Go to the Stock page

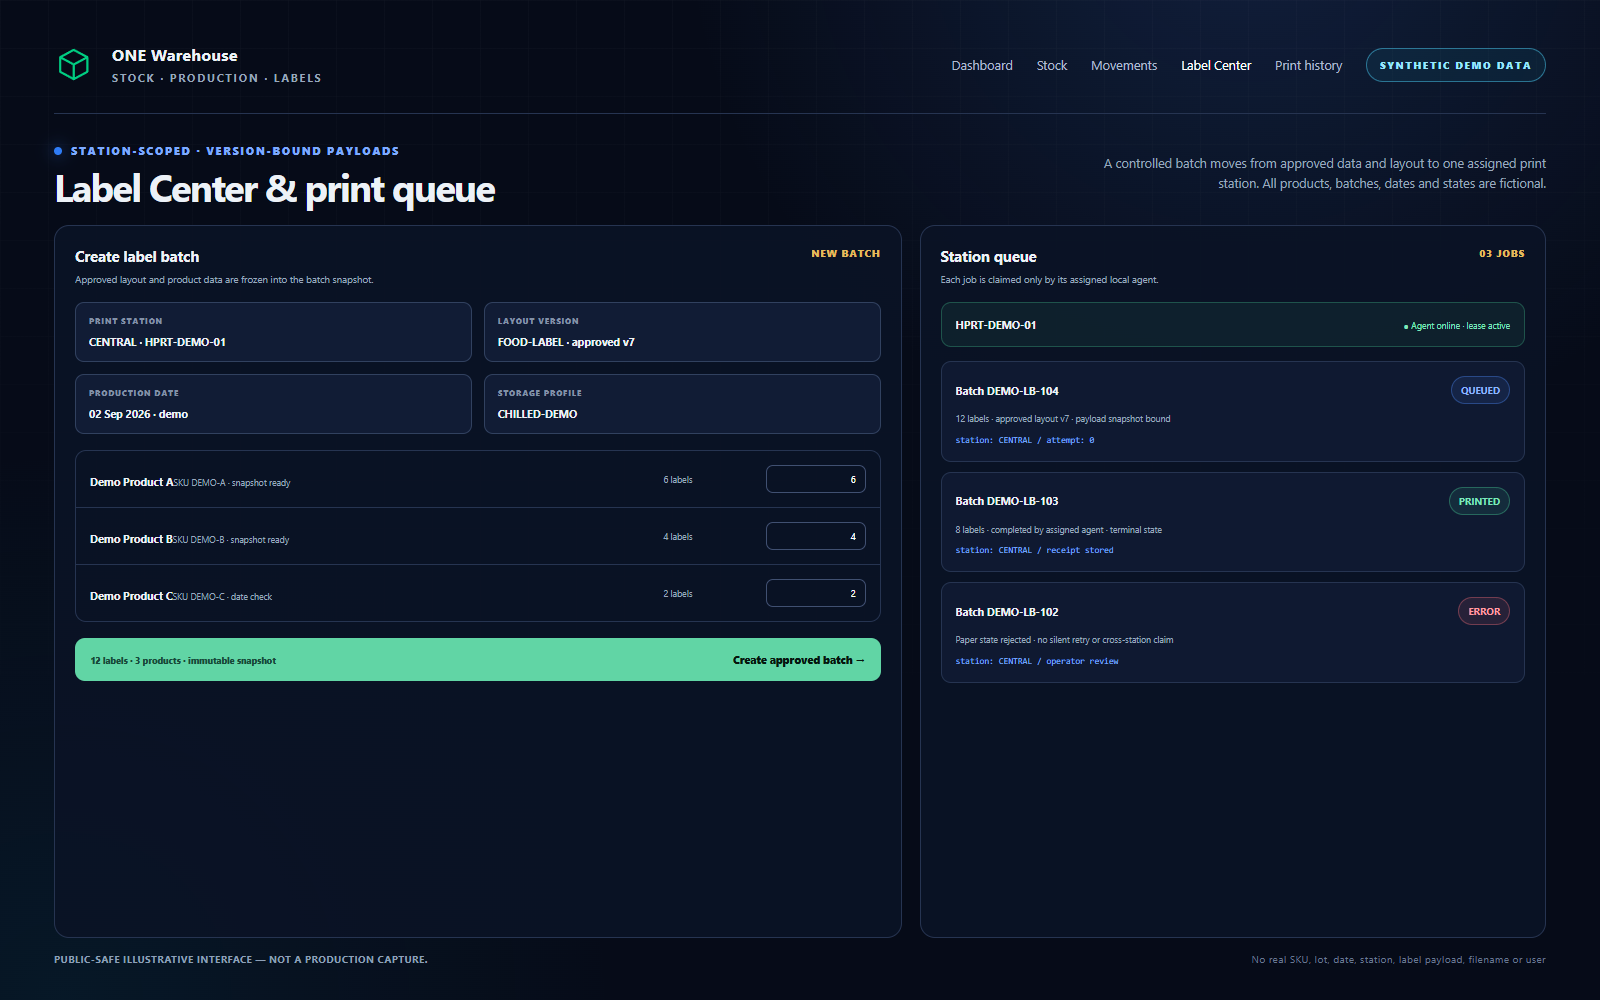(1052, 65)
